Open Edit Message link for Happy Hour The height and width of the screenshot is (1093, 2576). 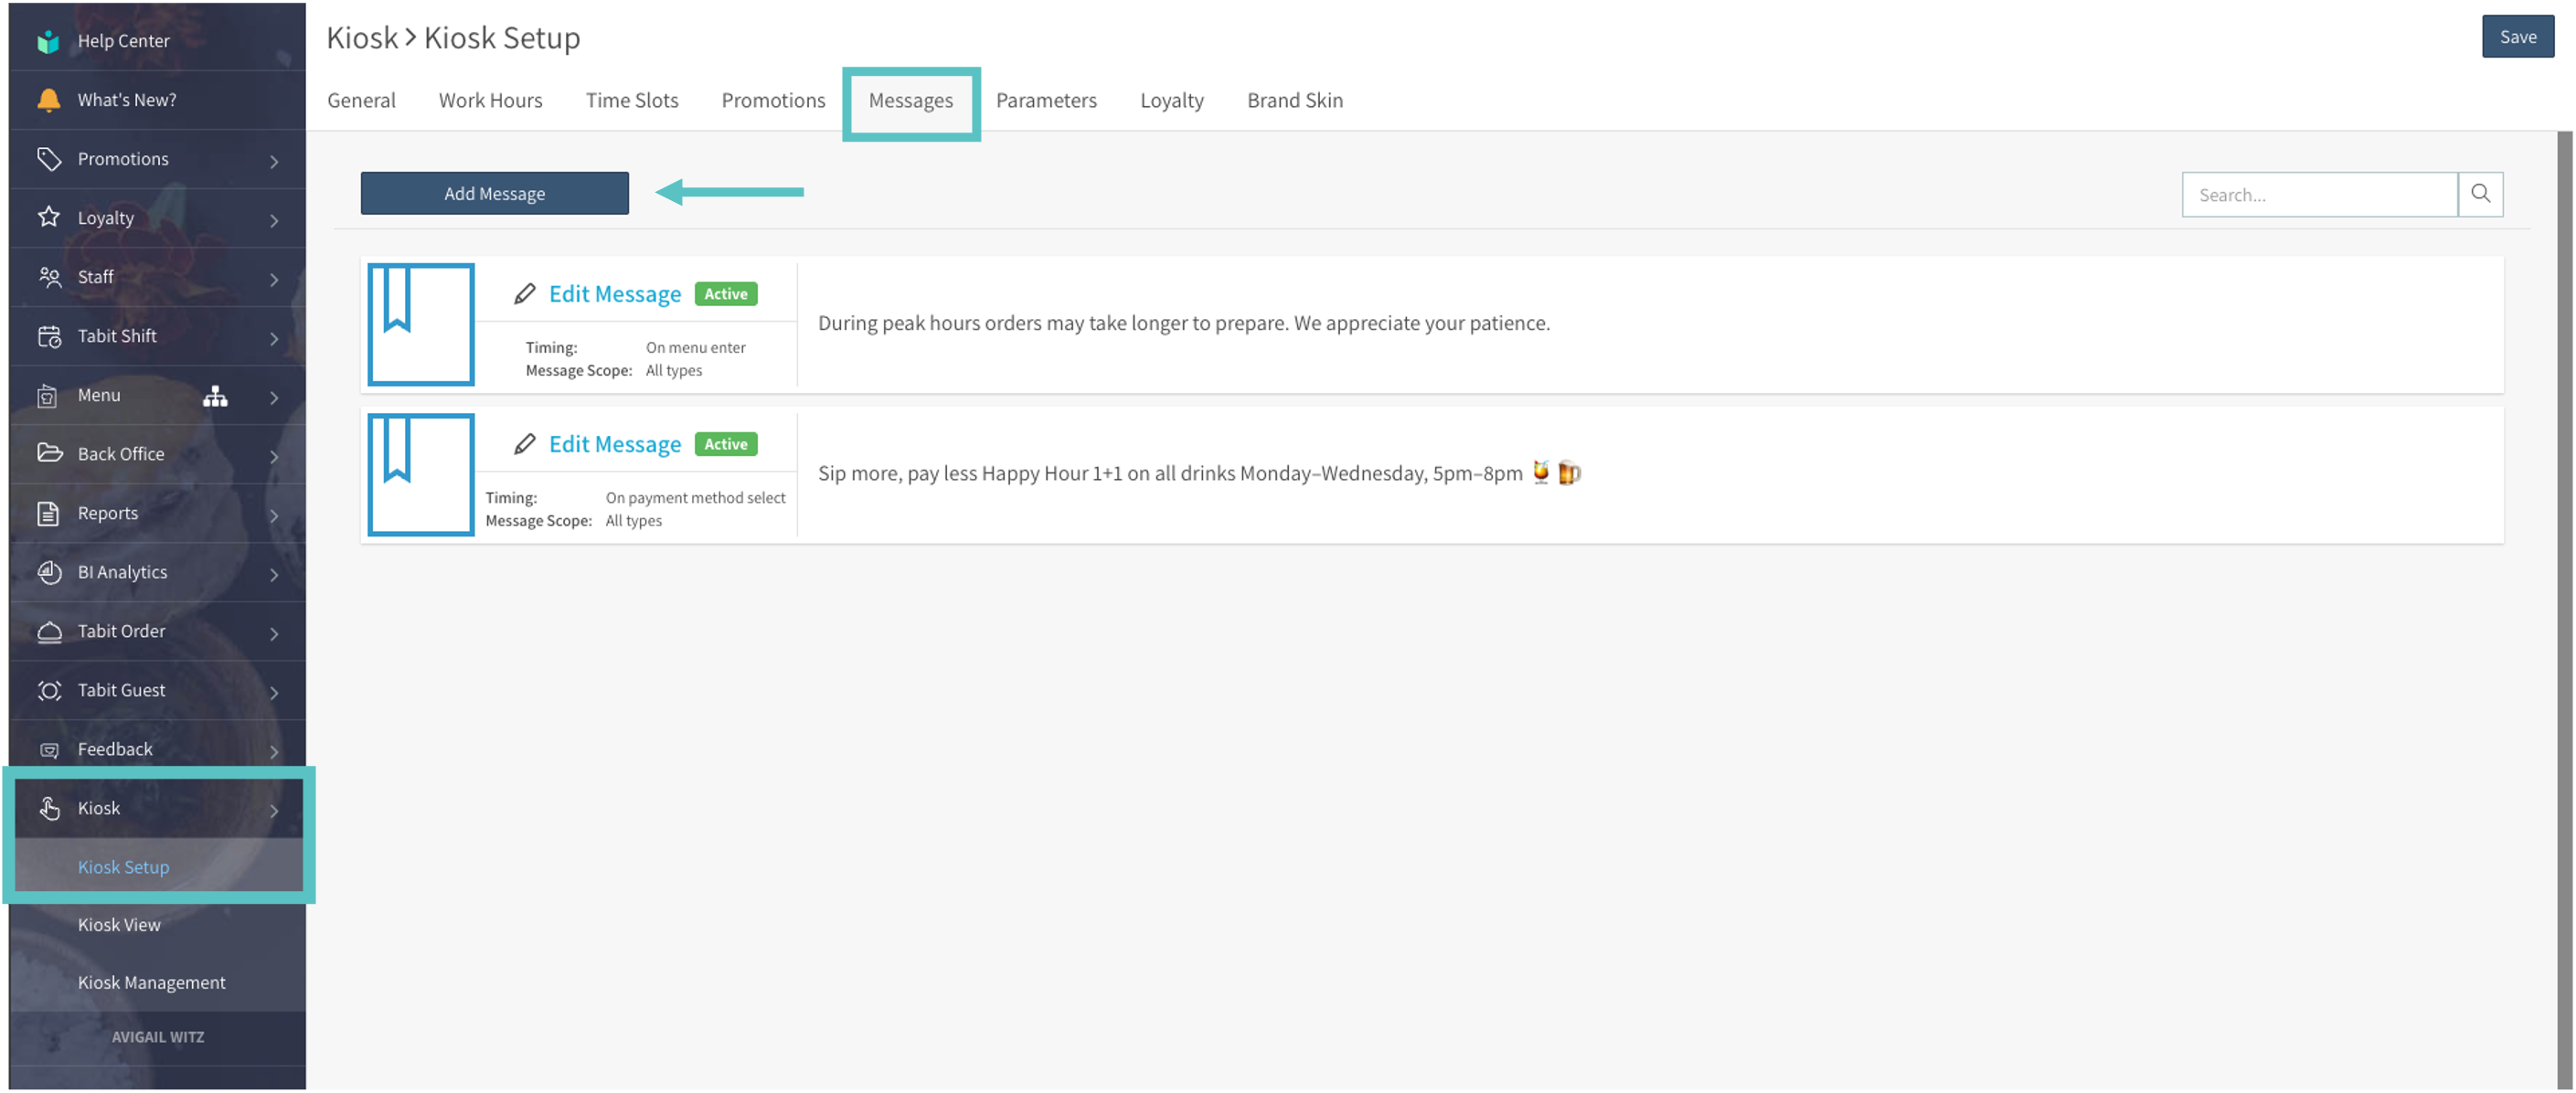(x=614, y=444)
